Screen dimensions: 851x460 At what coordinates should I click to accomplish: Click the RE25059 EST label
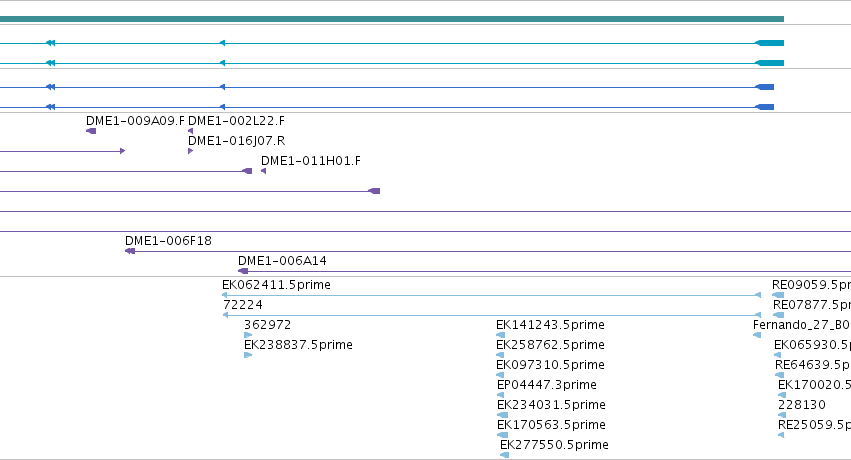coord(814,425)
